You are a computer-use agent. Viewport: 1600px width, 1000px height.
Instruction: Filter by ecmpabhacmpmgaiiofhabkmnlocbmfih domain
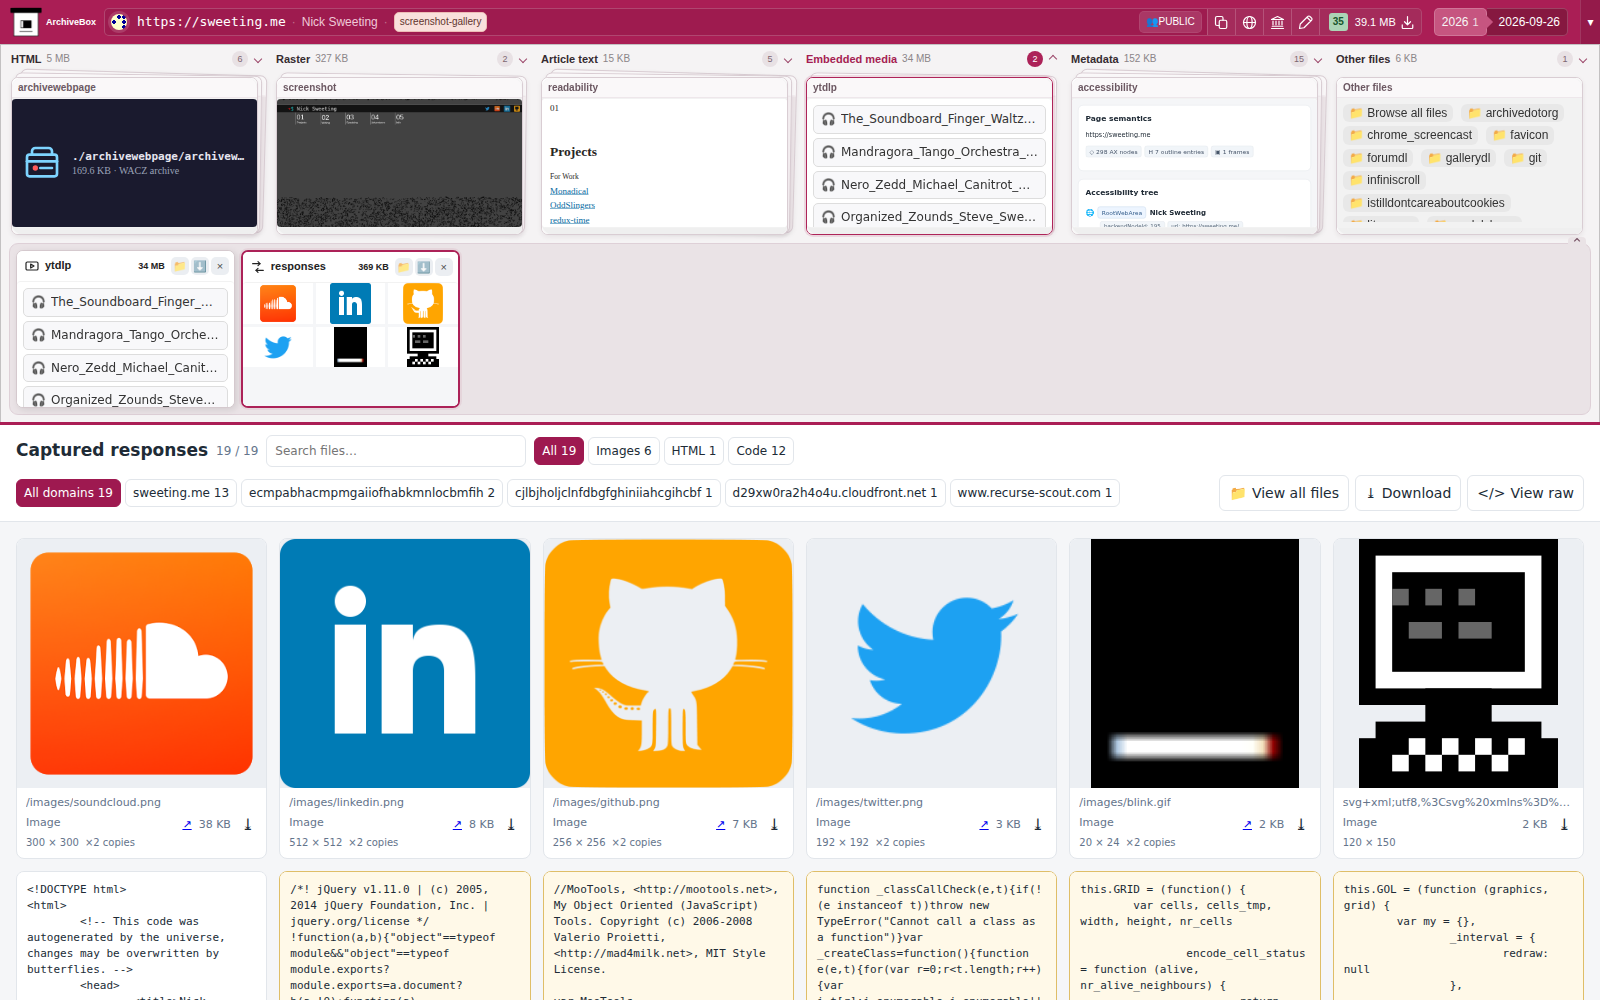click(x=372, y=493)
